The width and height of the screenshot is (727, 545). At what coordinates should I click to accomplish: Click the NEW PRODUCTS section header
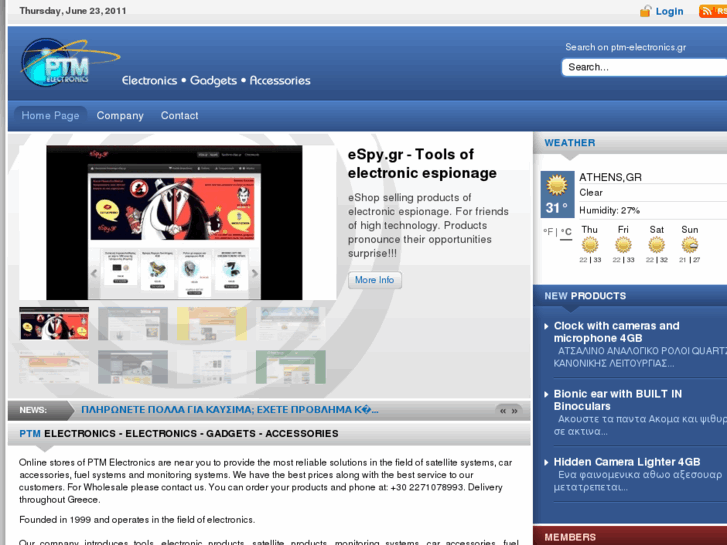[x=585, y=296]
